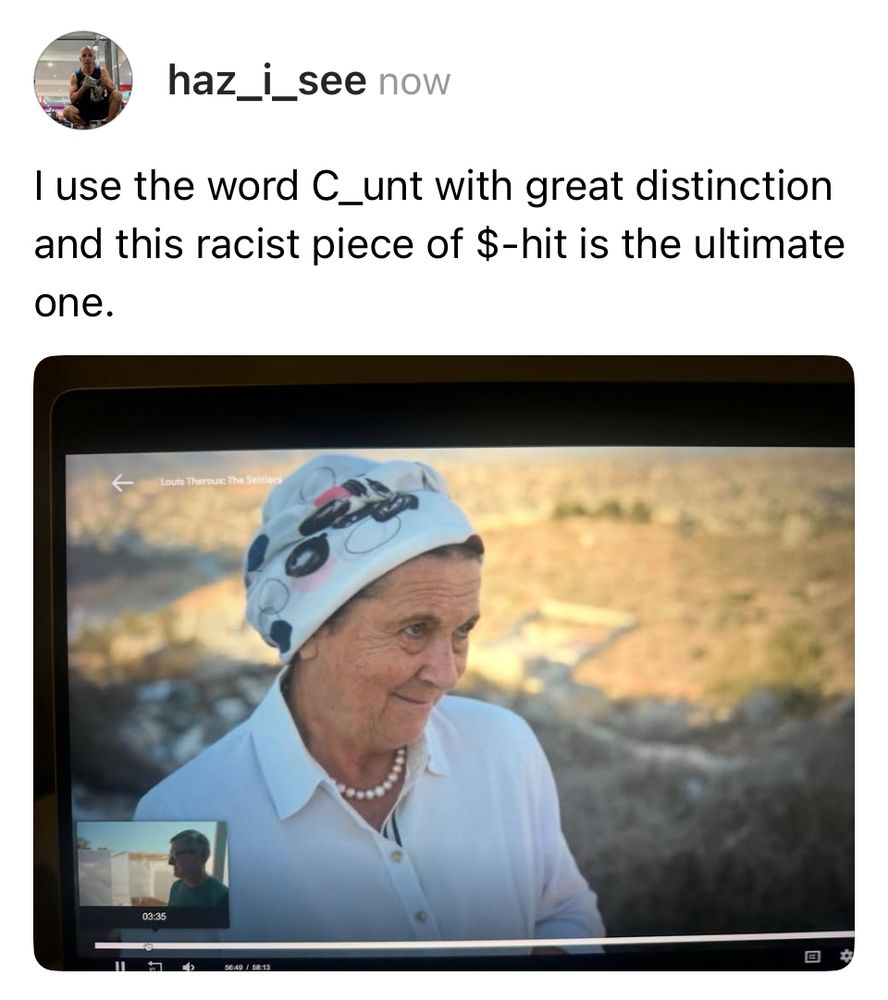888x1000 pixels.
Task: Mute the video with the speaker icon
Action: (x=188, y=967)
